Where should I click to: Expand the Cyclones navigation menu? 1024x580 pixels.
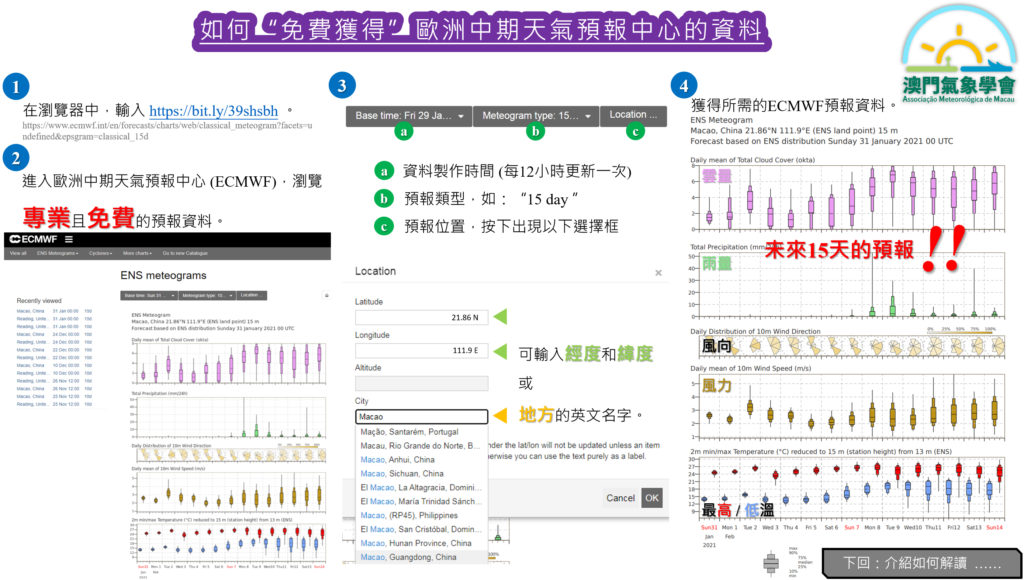click(100, 253)
